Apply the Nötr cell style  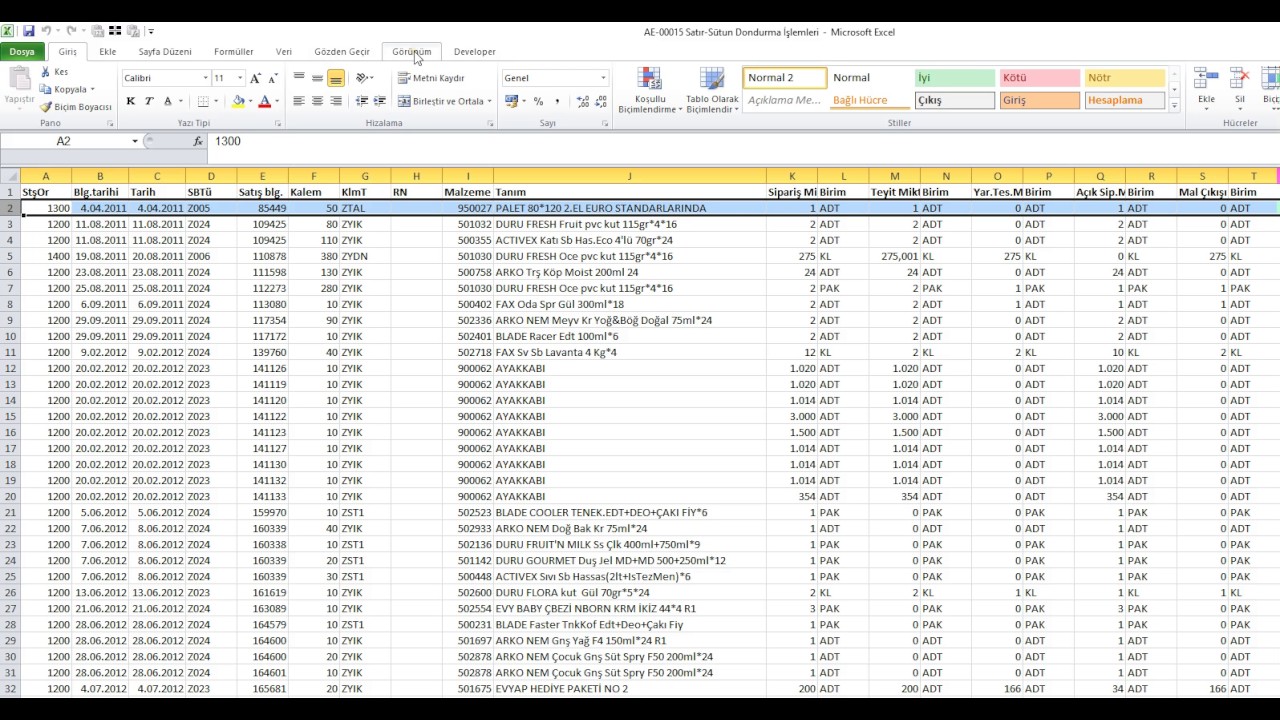point(1125,78)
